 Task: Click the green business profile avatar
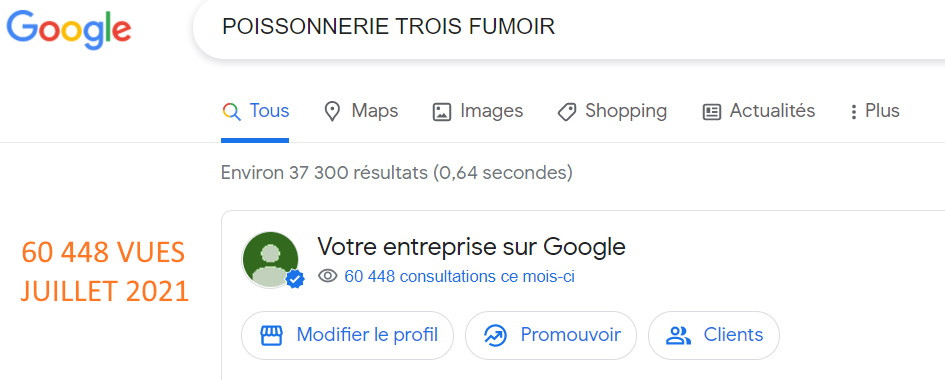(270, 260)
